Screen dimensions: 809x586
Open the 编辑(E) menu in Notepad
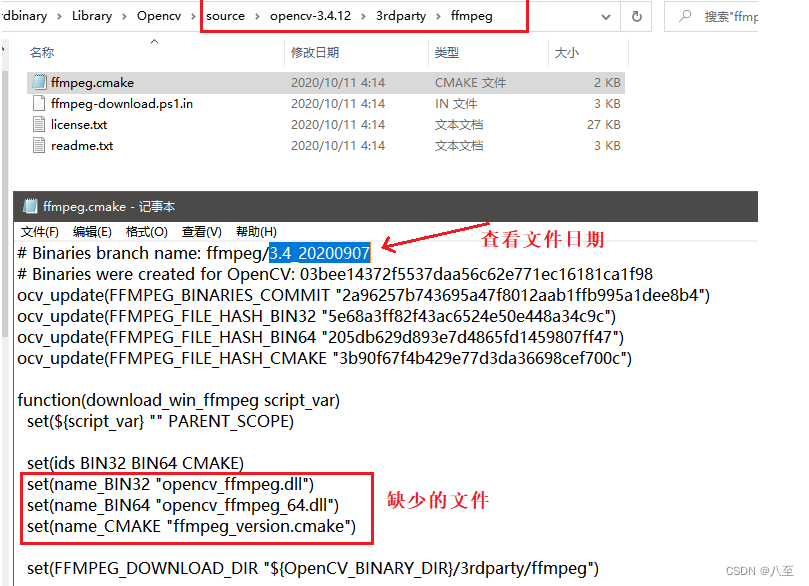[92, 232]
